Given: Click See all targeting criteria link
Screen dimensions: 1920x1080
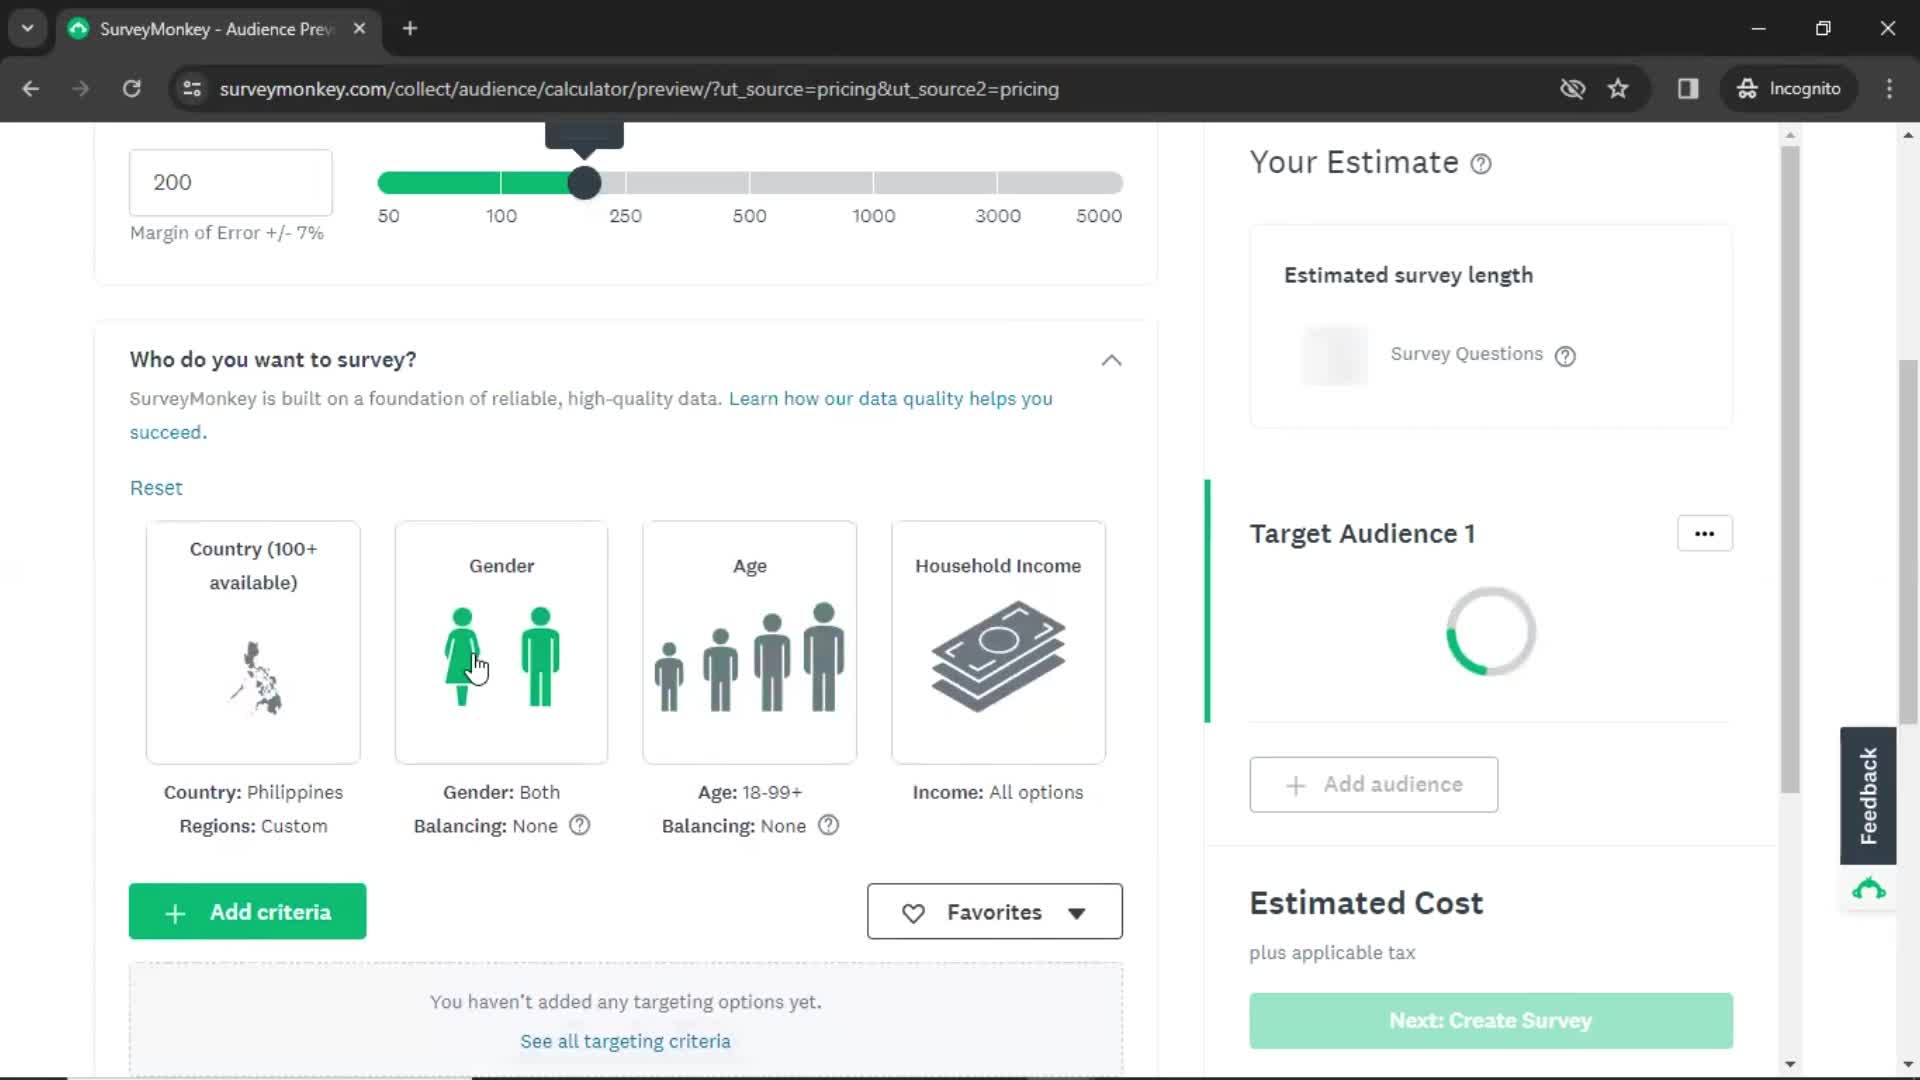Looking at the screenshot, I should [625, 1042].
